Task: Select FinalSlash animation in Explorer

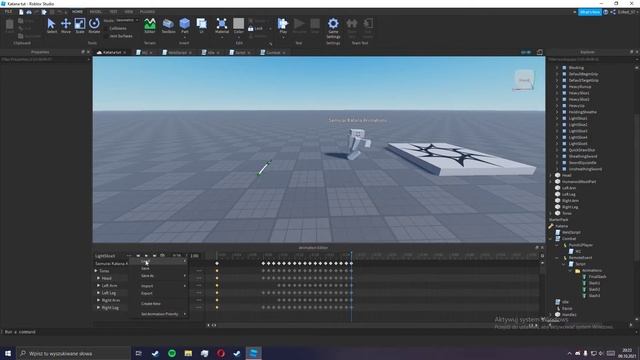Action: 597,277
